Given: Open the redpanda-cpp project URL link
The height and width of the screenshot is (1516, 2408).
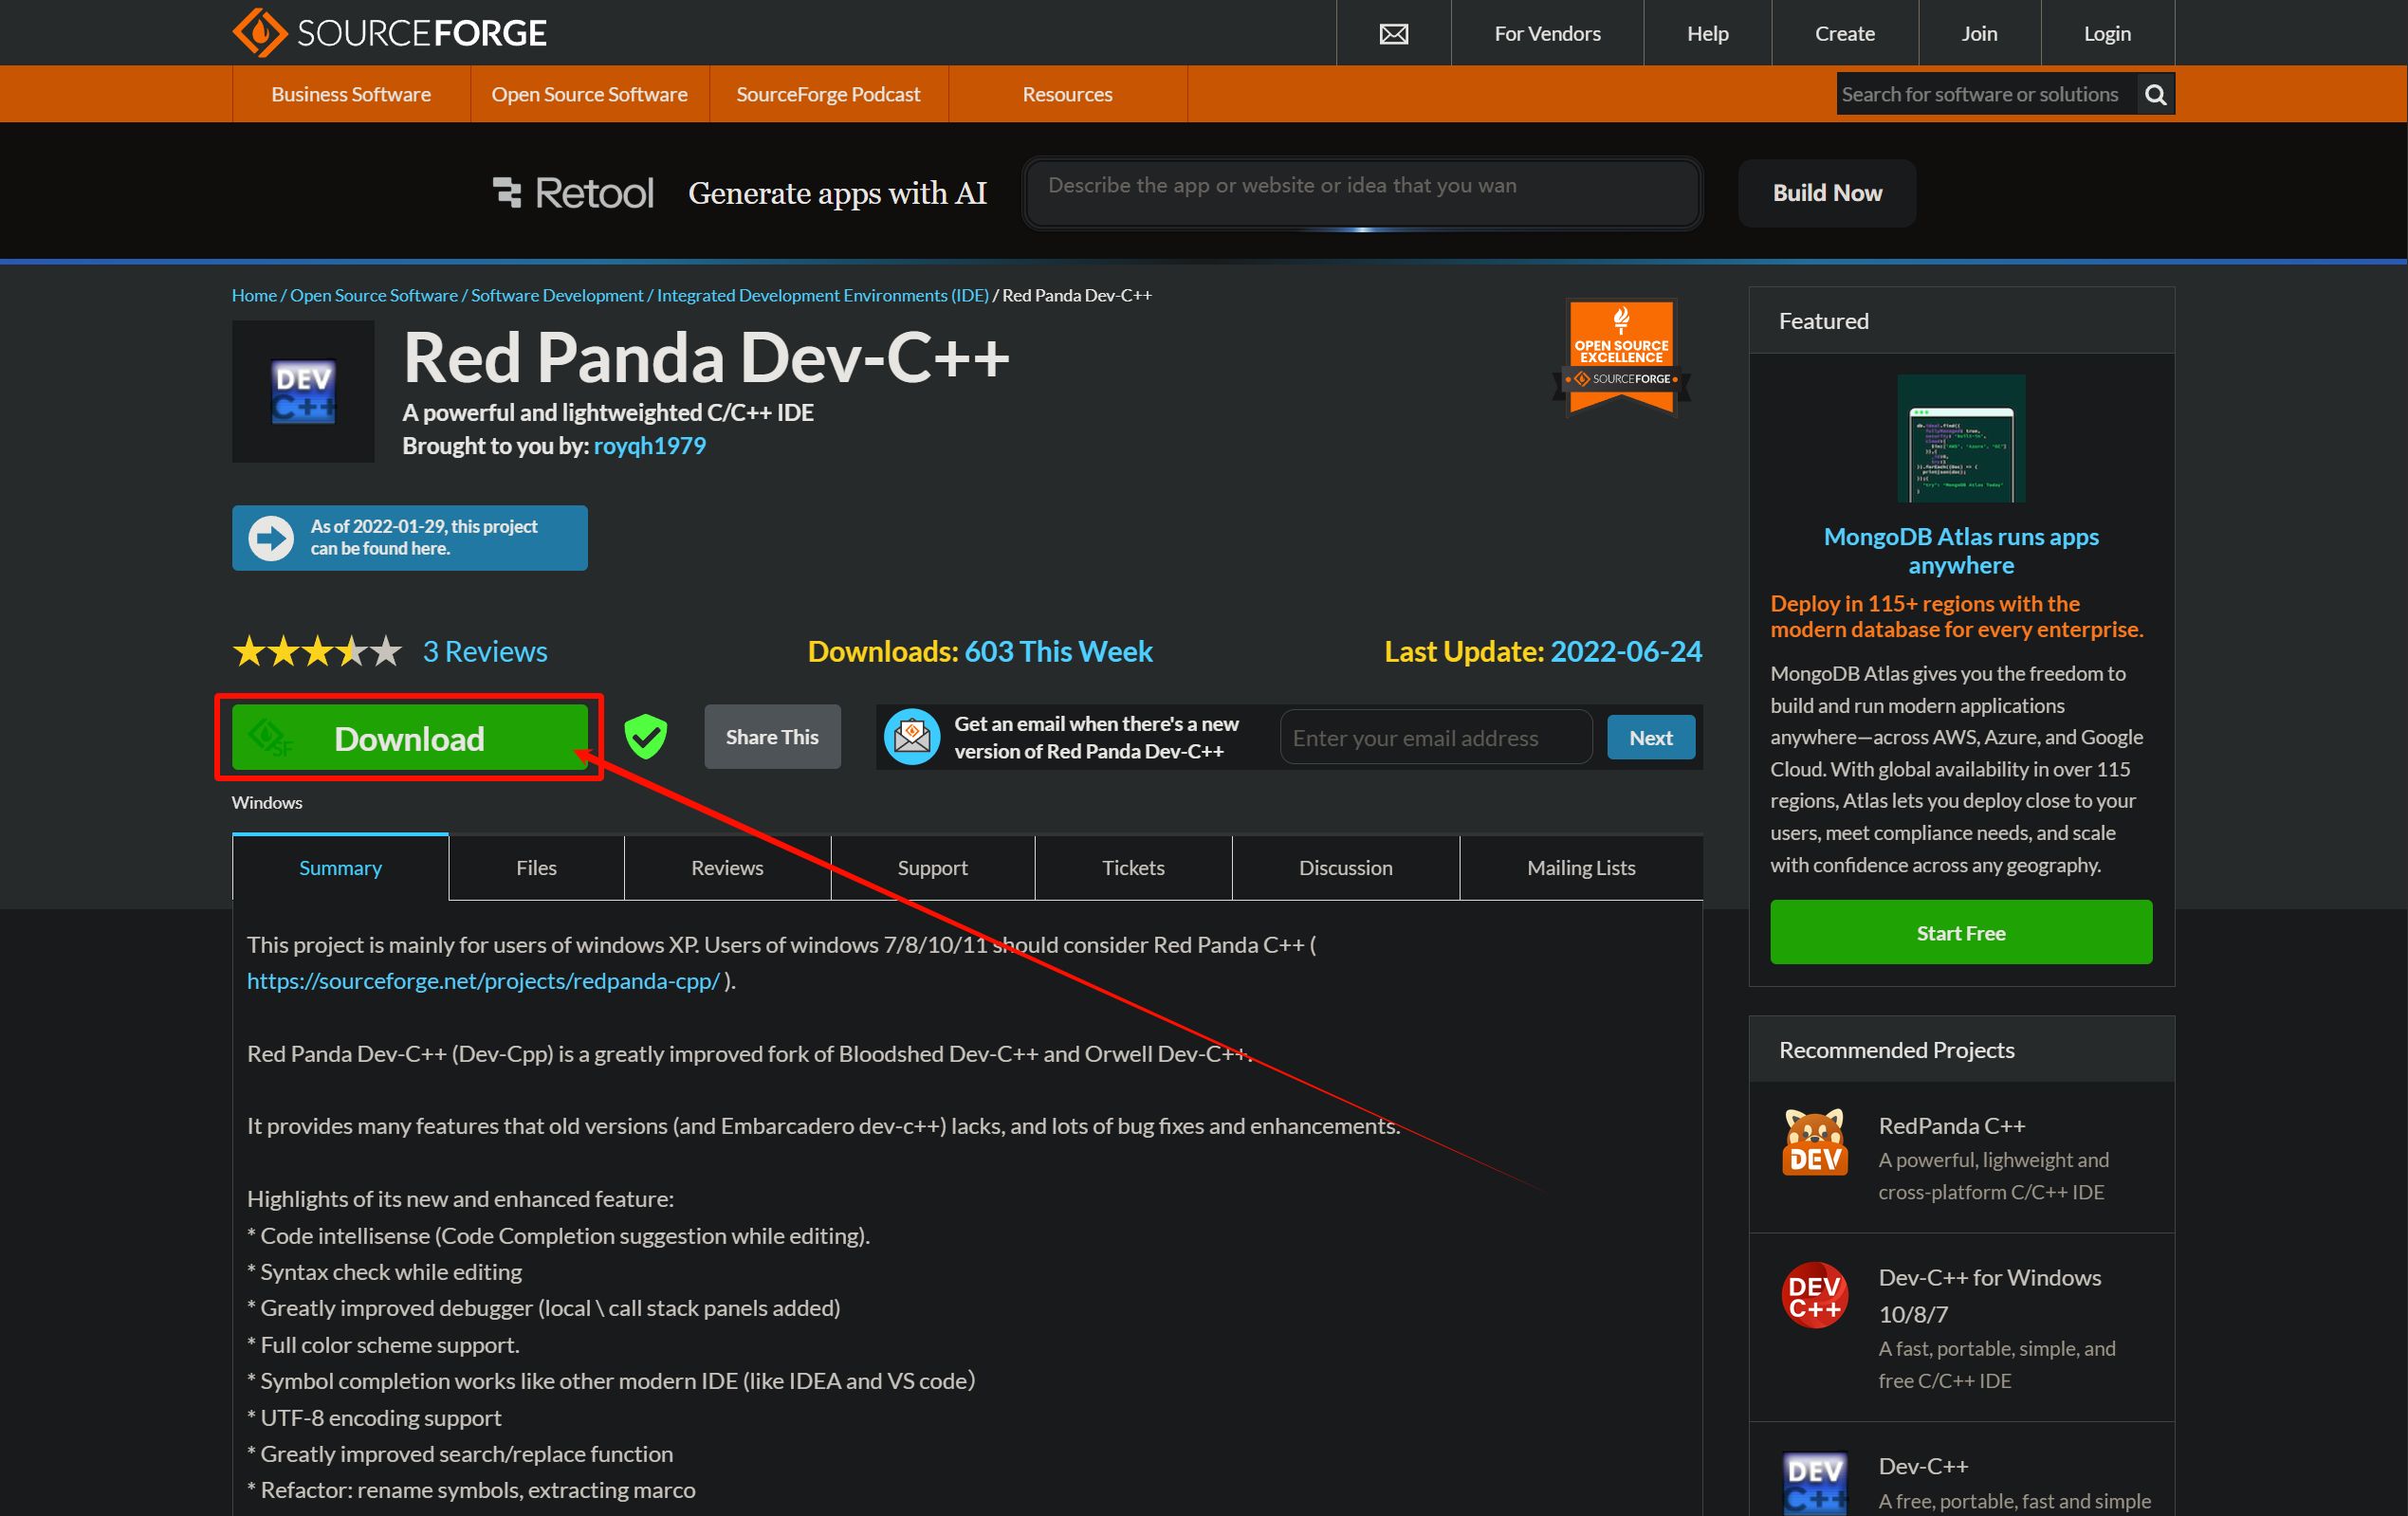Looking at the screenshot, I should click(483, 981).
